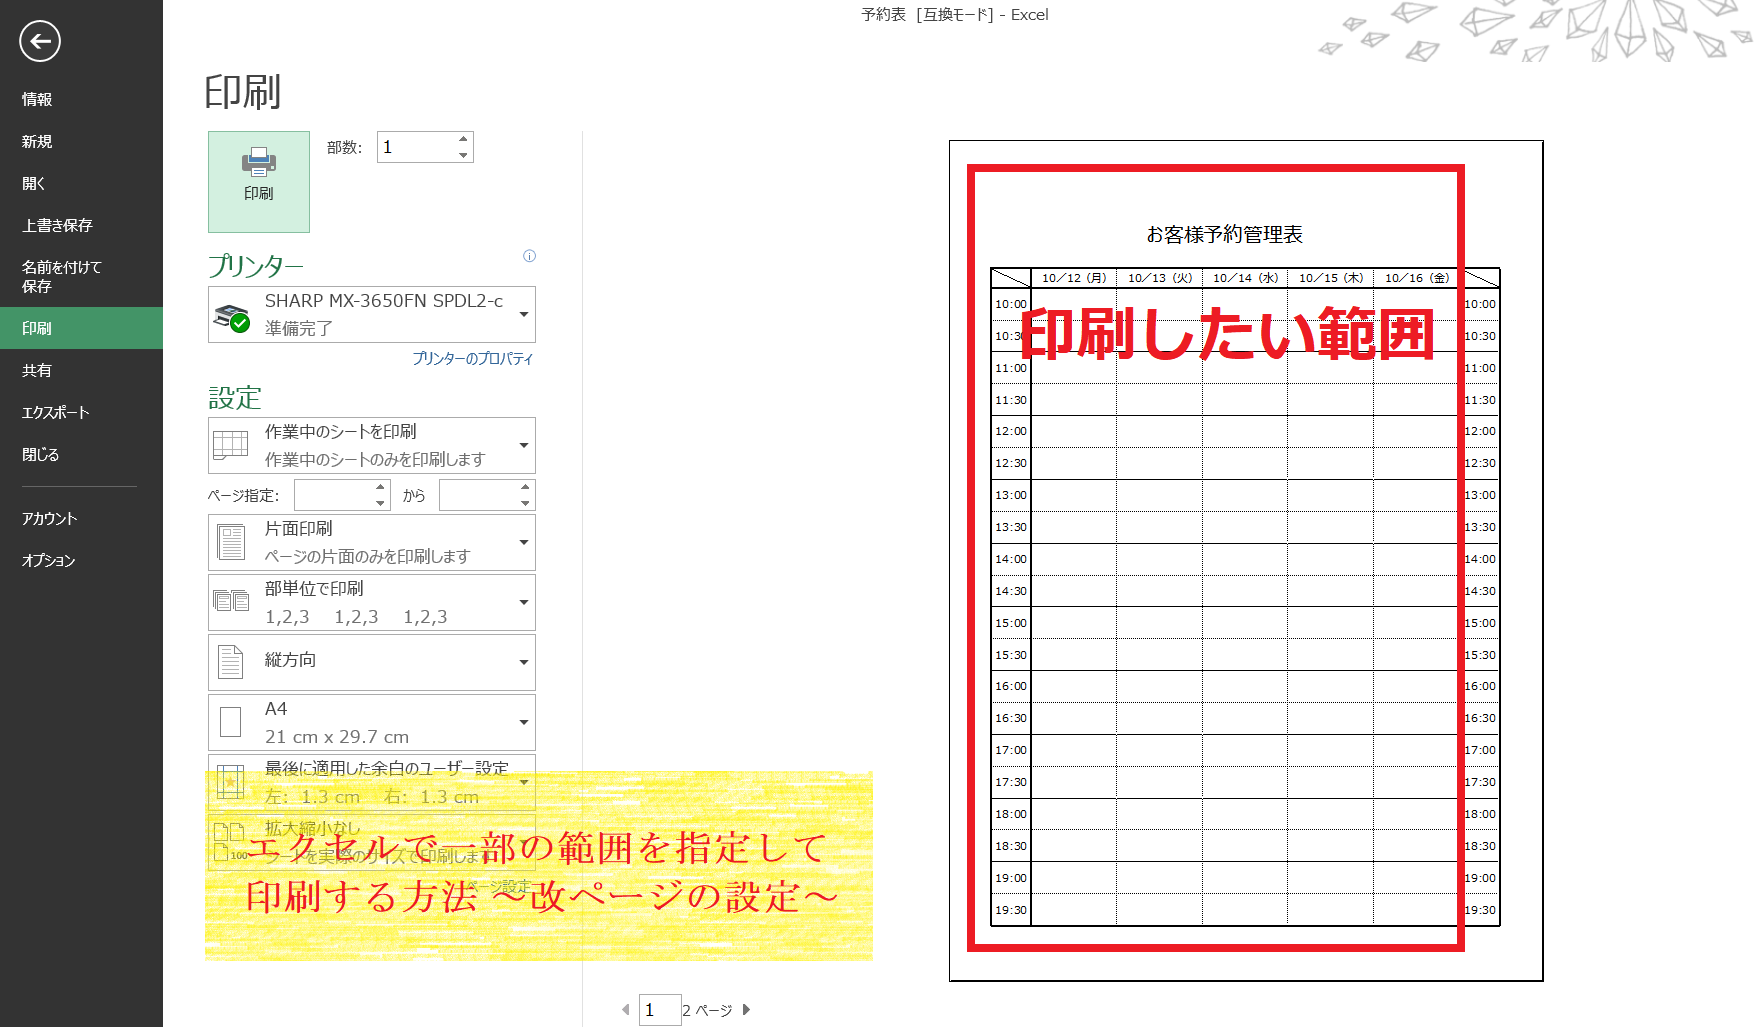Open the 新規 menu item

(x=81, y=141)
